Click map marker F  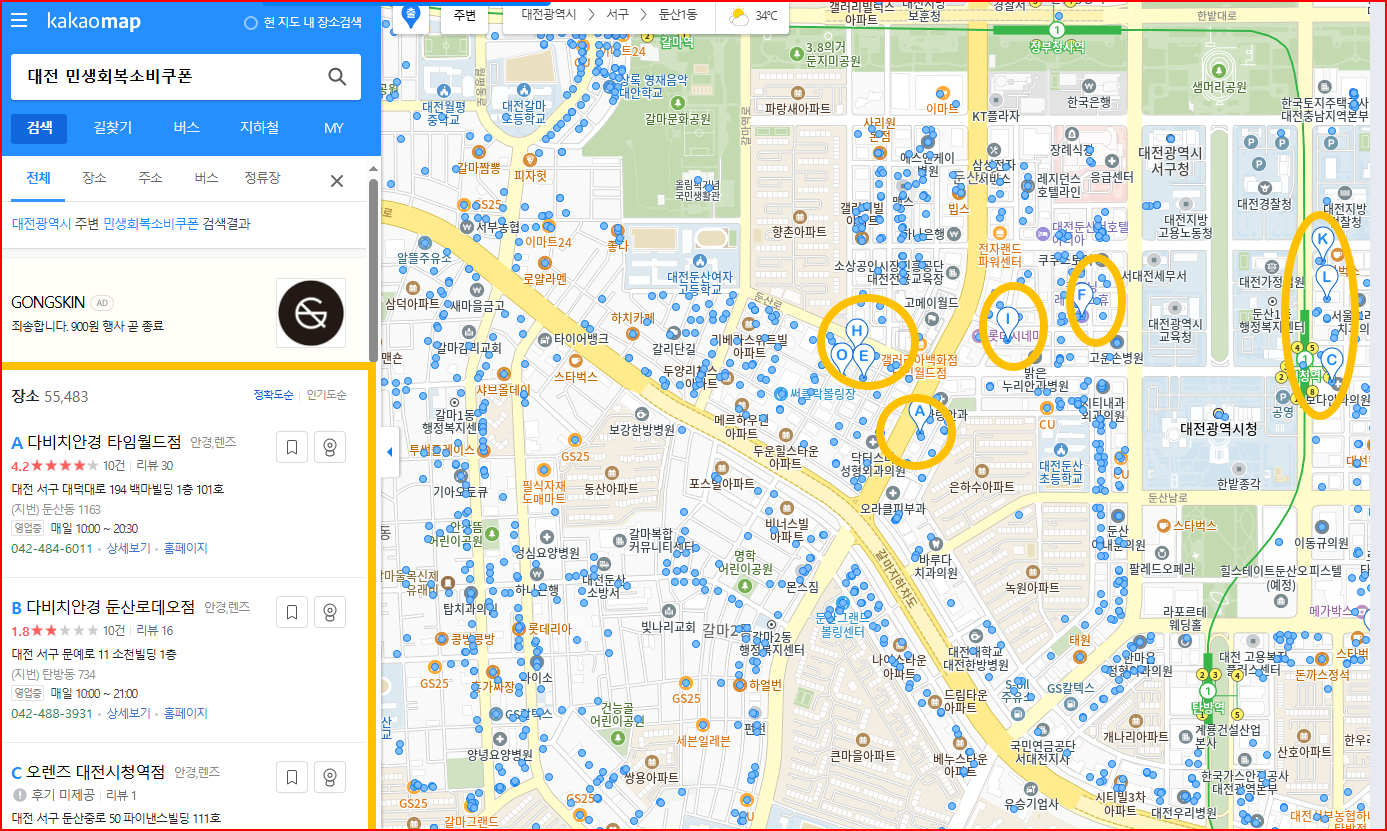1081,296
